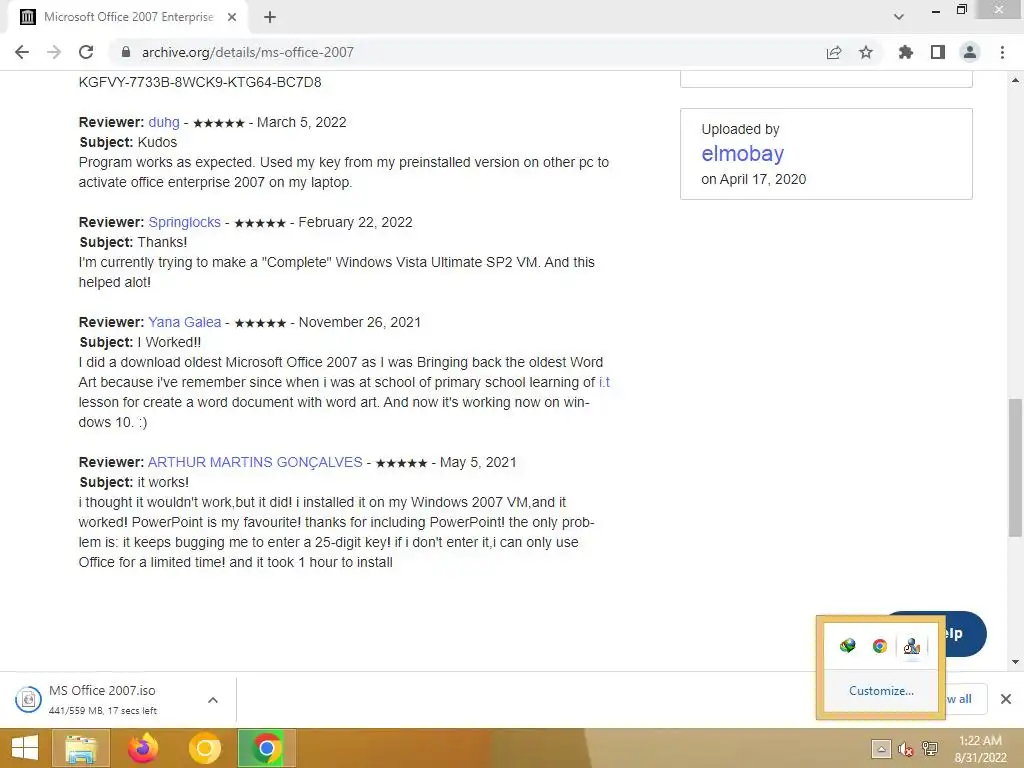Click the review subject "I Worked!!"
The height and width of the screenshot is (768, 1024).
point(169,342)
